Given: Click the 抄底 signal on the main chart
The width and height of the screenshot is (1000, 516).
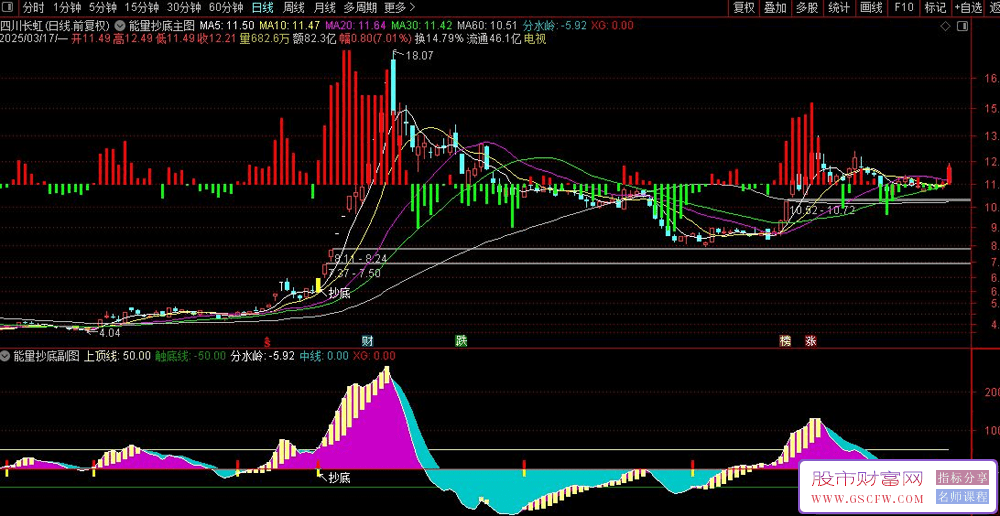Looking at the screenshot, I should tap(339, 293).
